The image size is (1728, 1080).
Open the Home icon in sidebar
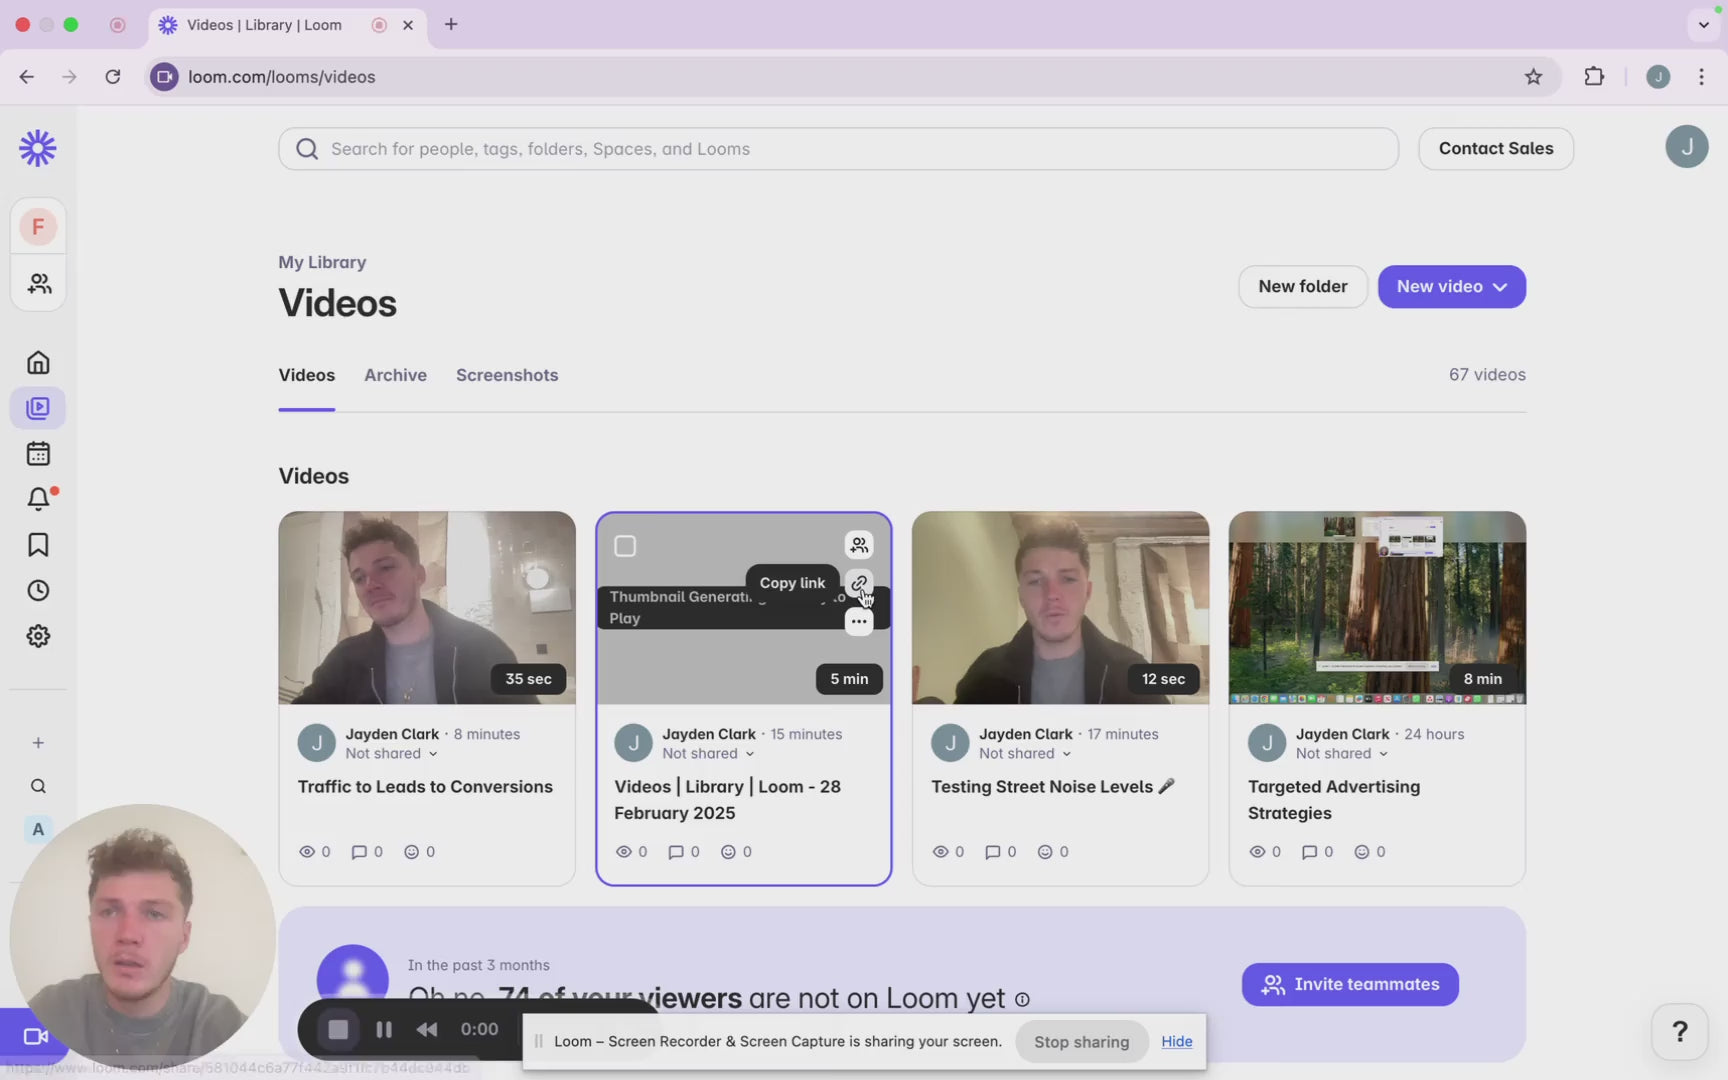pos(38,362)
